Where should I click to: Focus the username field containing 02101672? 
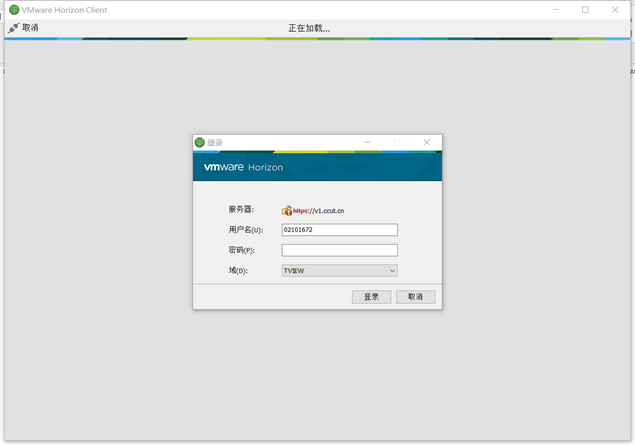click(339, 230)
